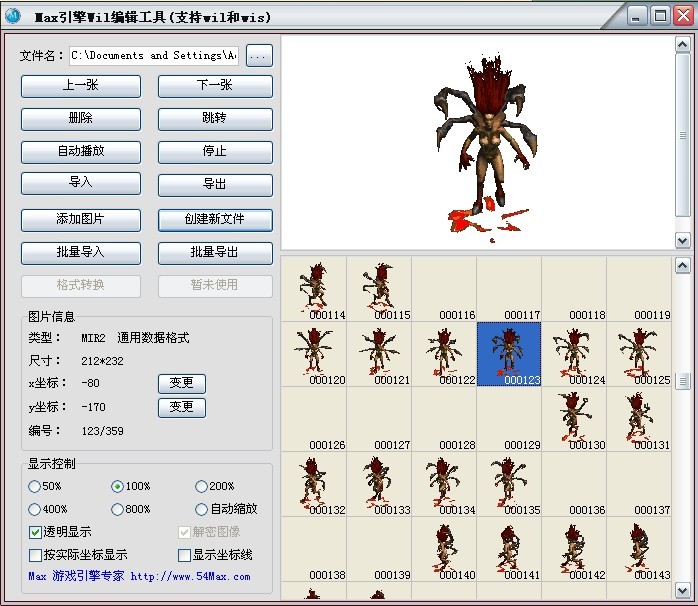Select the 200% zoom radio option

pos(202,486)
